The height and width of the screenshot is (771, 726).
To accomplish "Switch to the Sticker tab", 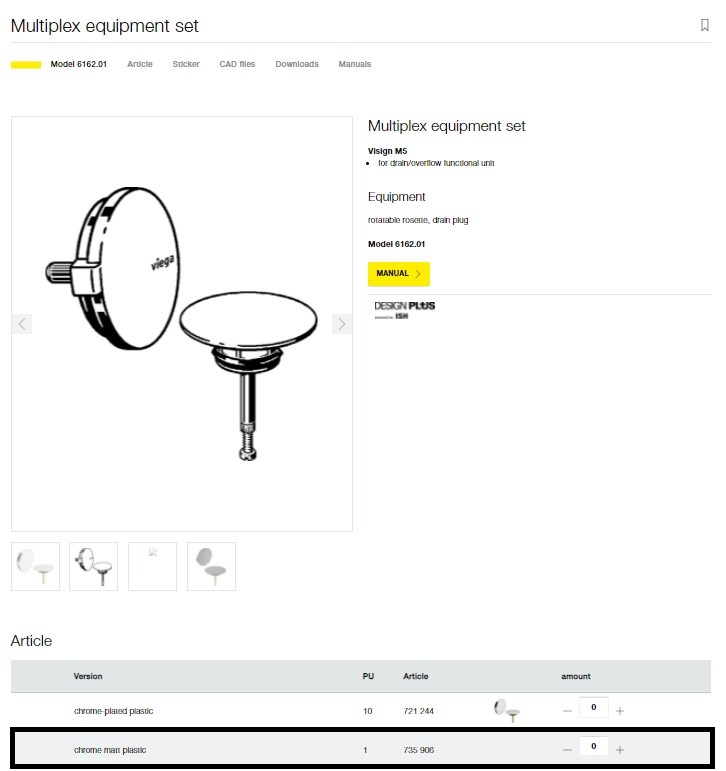I will [x=186, y=64].
